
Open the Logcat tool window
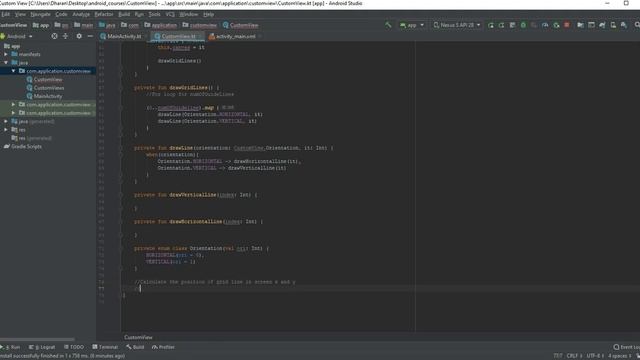(42, 347)
